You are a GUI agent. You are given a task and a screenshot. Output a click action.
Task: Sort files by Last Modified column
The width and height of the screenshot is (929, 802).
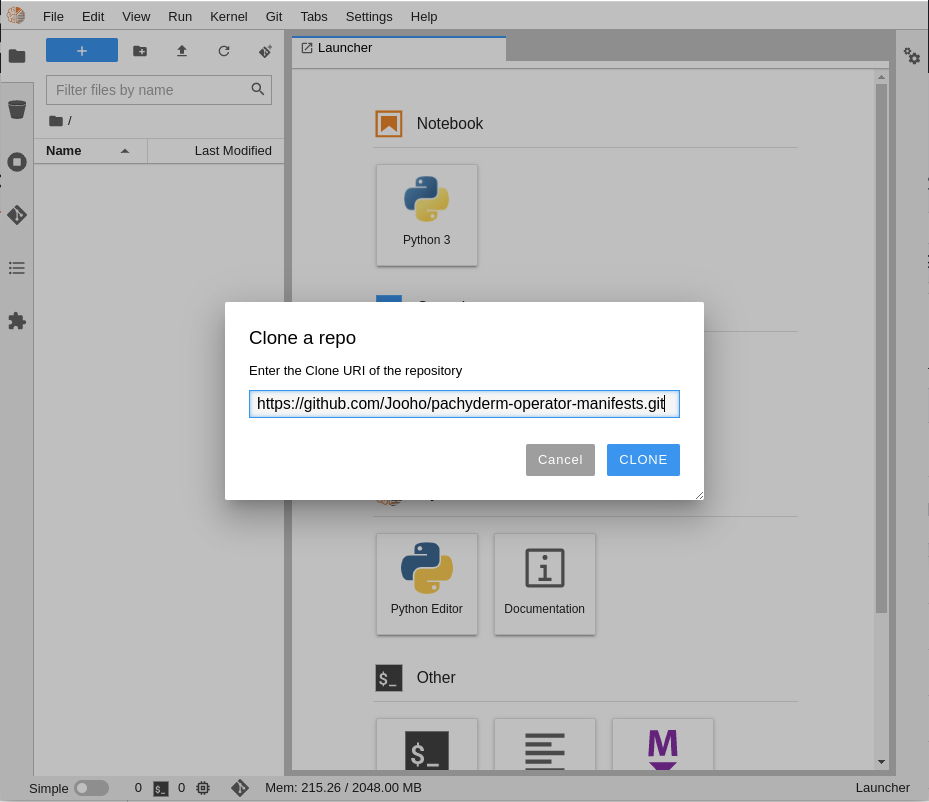click(232, 151)
